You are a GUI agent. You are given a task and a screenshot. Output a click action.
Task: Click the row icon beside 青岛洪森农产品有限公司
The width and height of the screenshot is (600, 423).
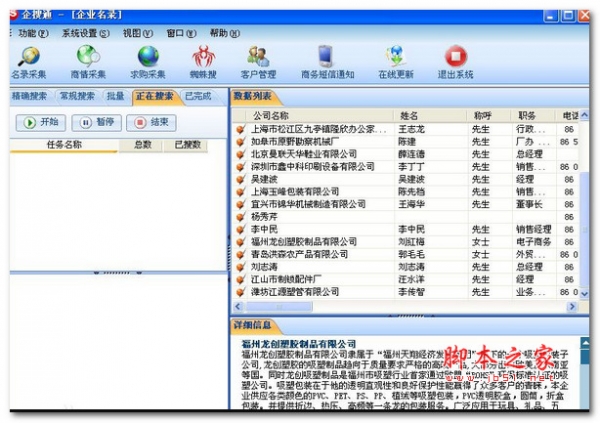tap(240, 255)
